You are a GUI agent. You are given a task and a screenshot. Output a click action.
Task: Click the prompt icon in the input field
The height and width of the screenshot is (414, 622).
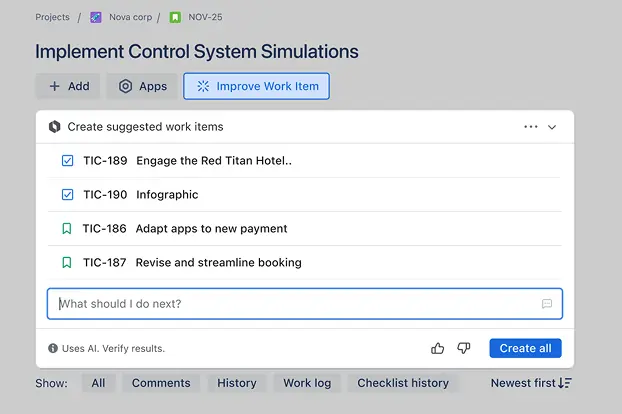click(547, 304)
